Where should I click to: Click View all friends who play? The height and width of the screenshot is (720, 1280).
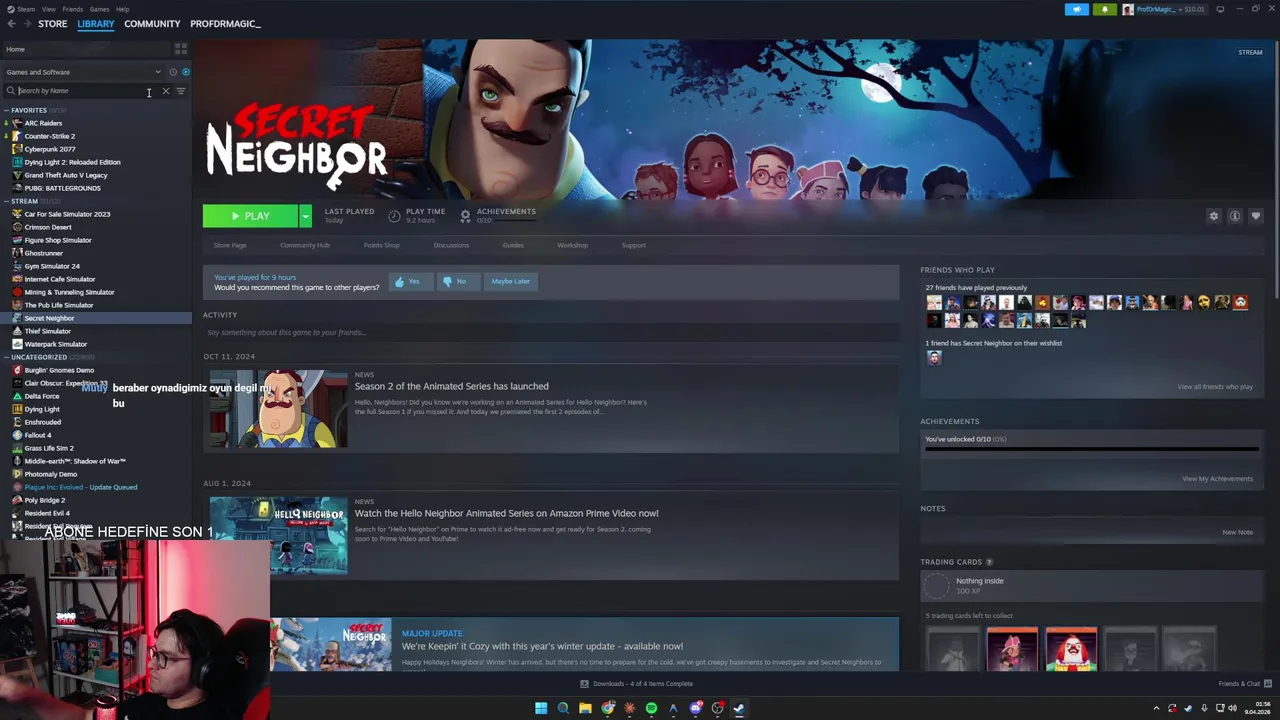(1215, 387)
